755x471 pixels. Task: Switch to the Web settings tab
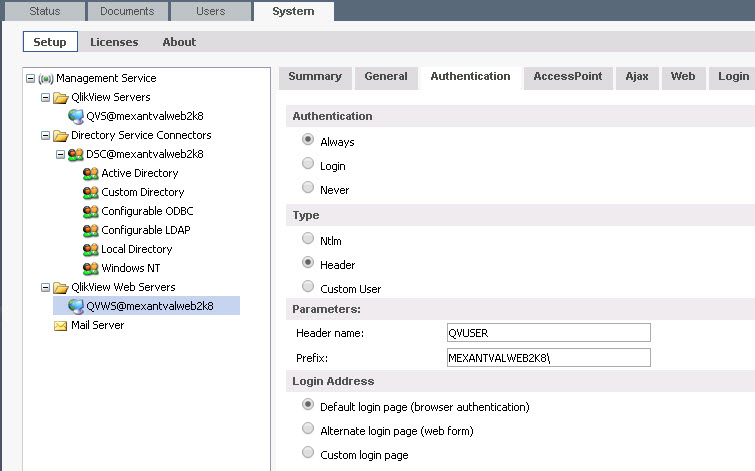click(x=683, y=77)
